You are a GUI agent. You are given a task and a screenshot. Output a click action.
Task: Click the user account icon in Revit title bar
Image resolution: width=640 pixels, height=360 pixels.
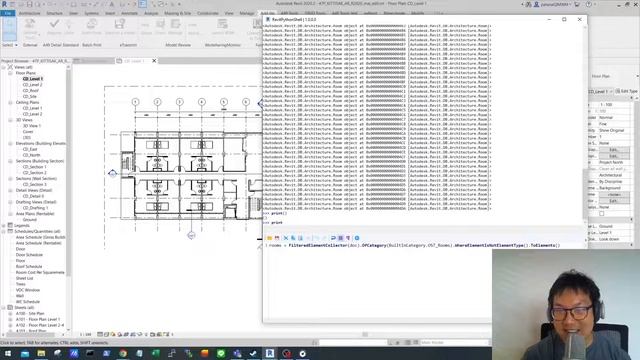(536, 4)
